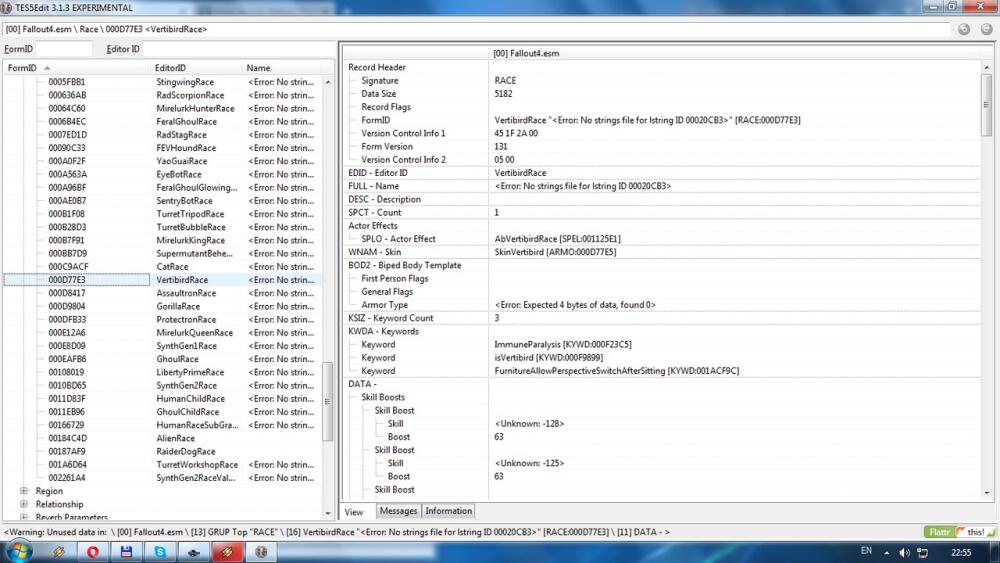Screen dimensions: 1000x563
Task: Click the ImmuneParalysis keyword value
Action: pos(562,344)
